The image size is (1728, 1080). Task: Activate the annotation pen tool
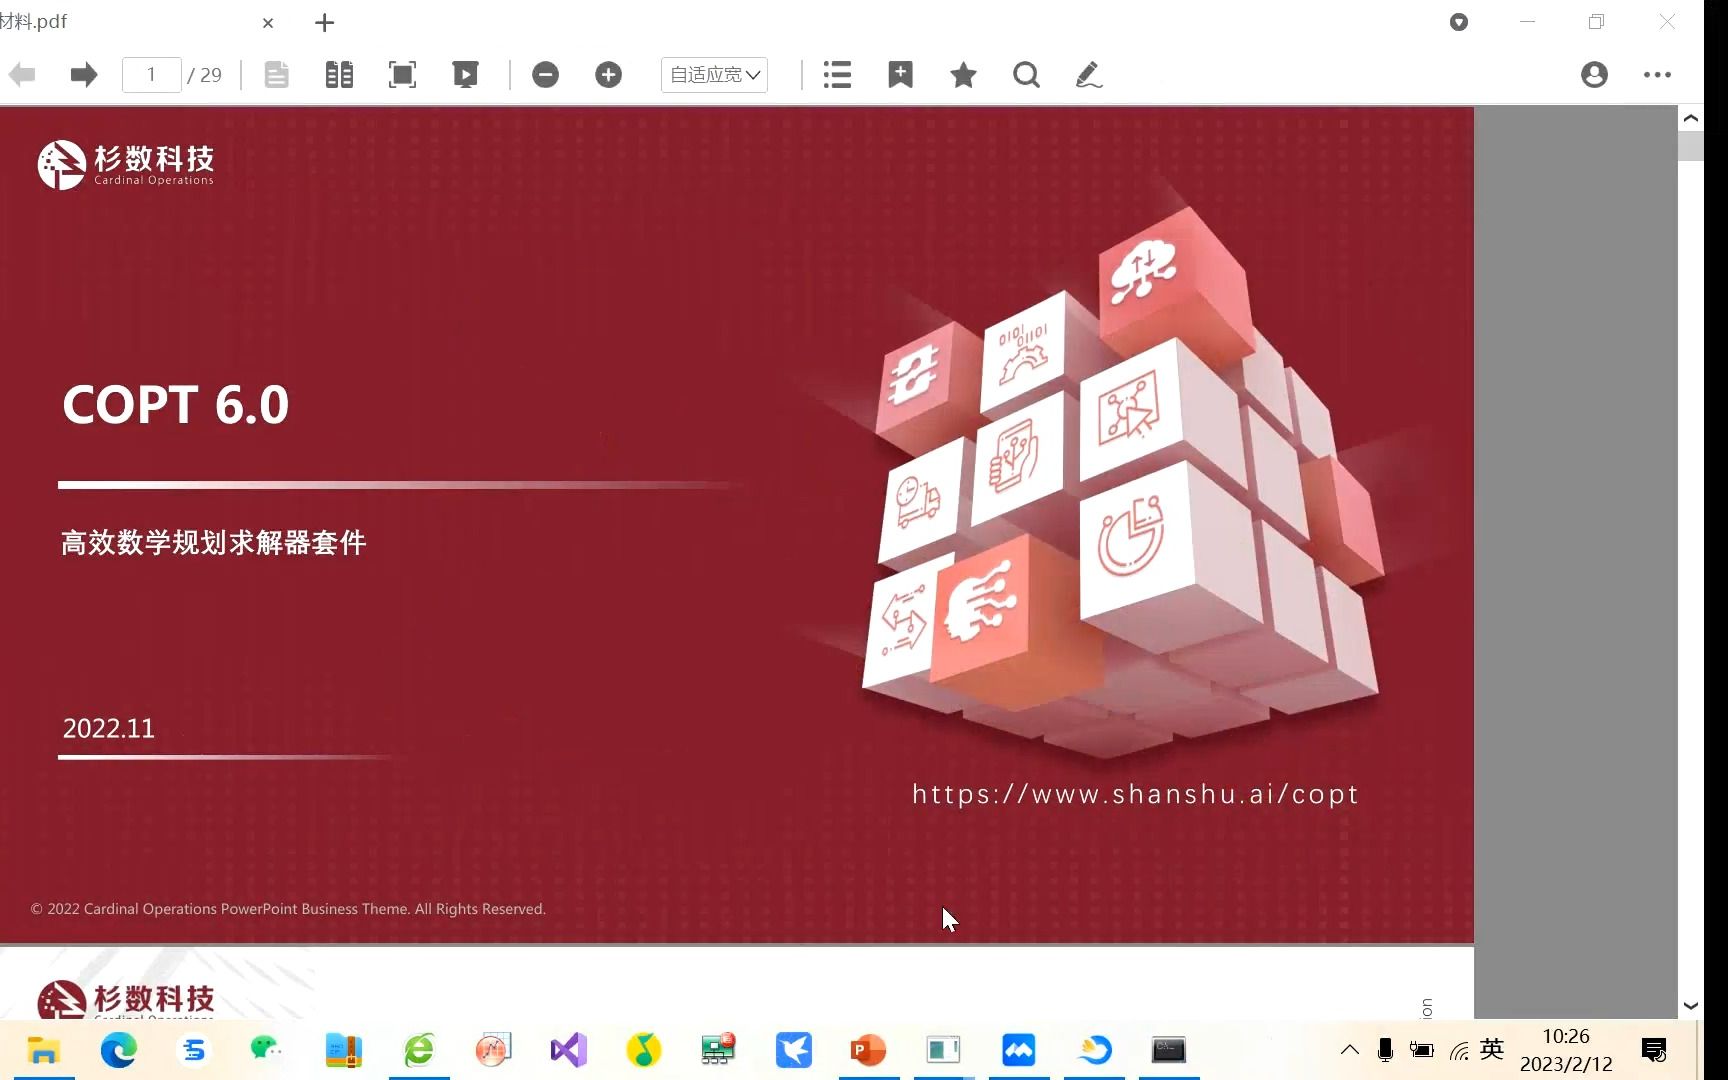coord(1088,75)
